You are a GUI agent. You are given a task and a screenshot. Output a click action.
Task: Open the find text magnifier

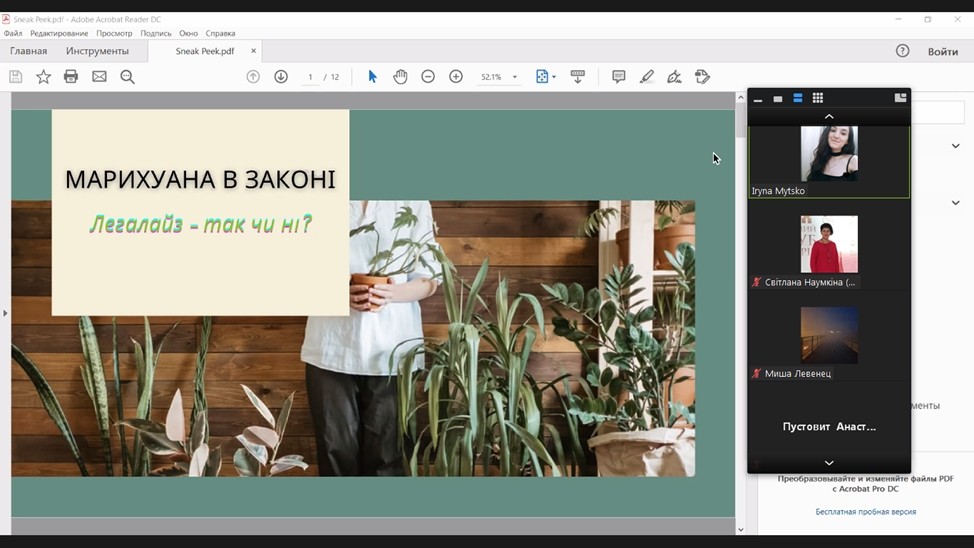tap(127, 77)
